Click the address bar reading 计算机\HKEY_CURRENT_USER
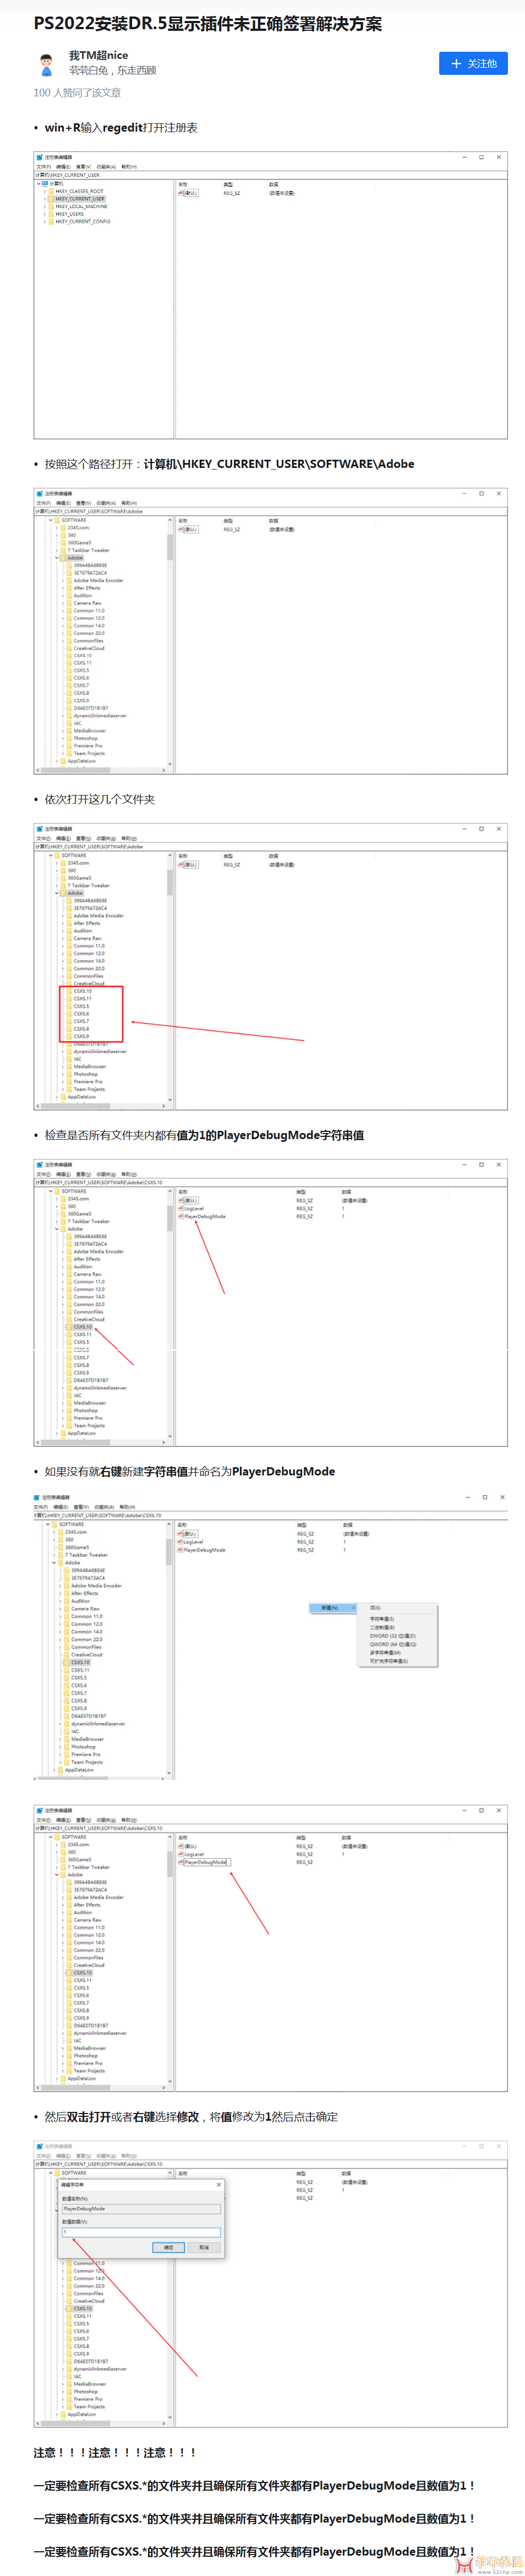This screenshot has height=2576, width=525. tap(271, 175)
